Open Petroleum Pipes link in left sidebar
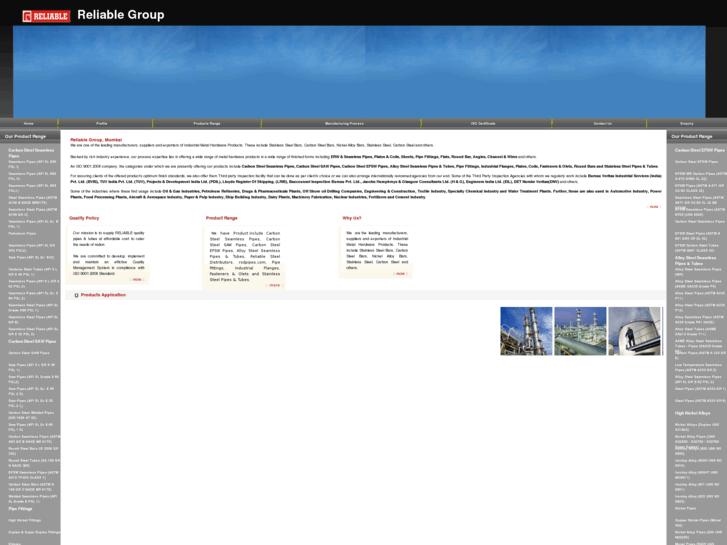727x545 pixels. click(x=22, y=233)
